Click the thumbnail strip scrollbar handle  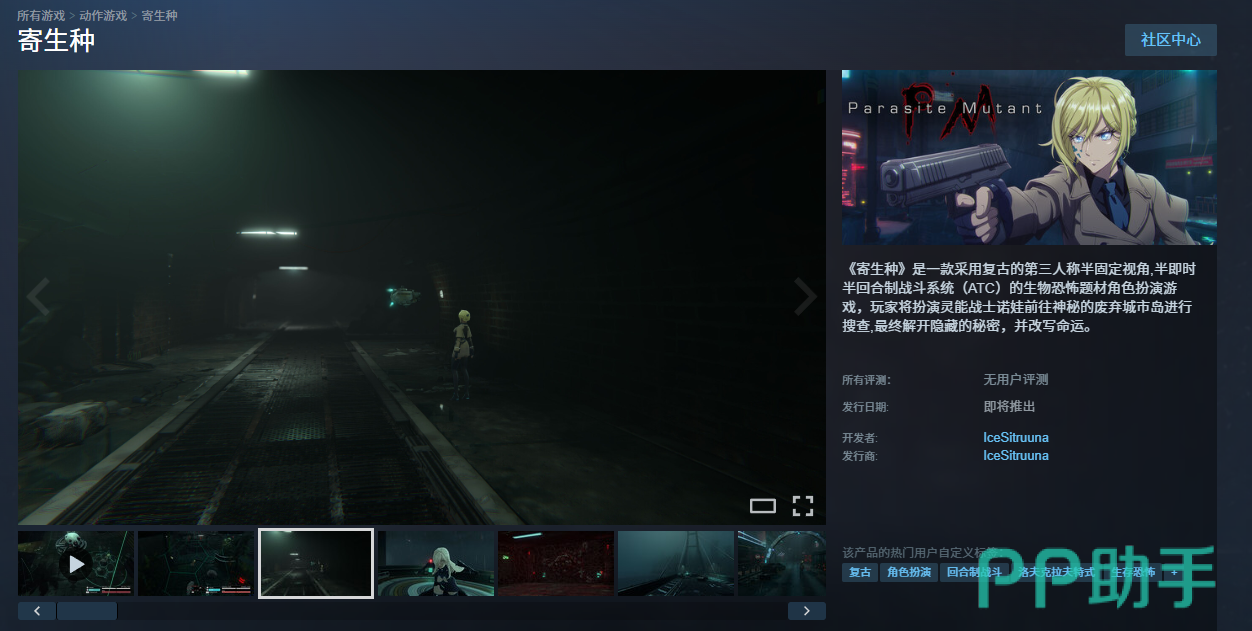tap(87, 611)
